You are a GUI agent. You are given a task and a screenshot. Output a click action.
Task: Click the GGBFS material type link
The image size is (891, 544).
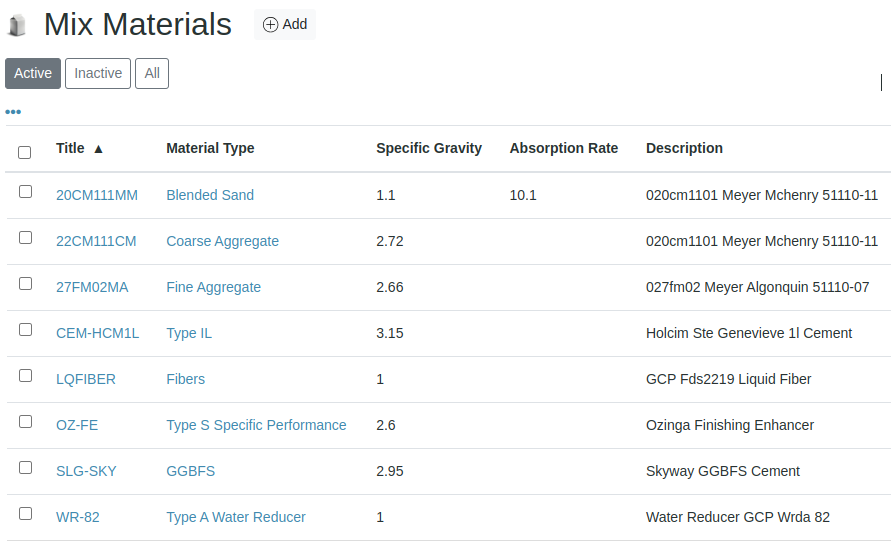pos(190,471)
